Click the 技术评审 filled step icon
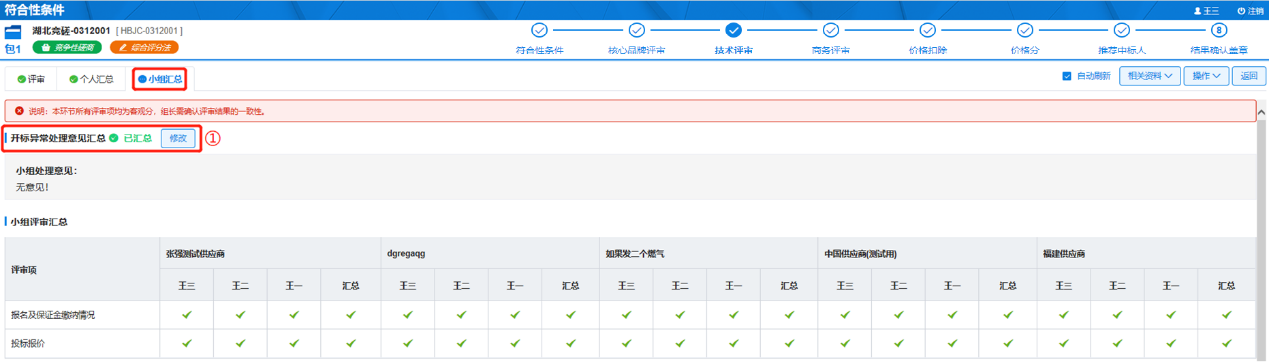The height and width of the screenshot is (364, 1269). [734, 31]
